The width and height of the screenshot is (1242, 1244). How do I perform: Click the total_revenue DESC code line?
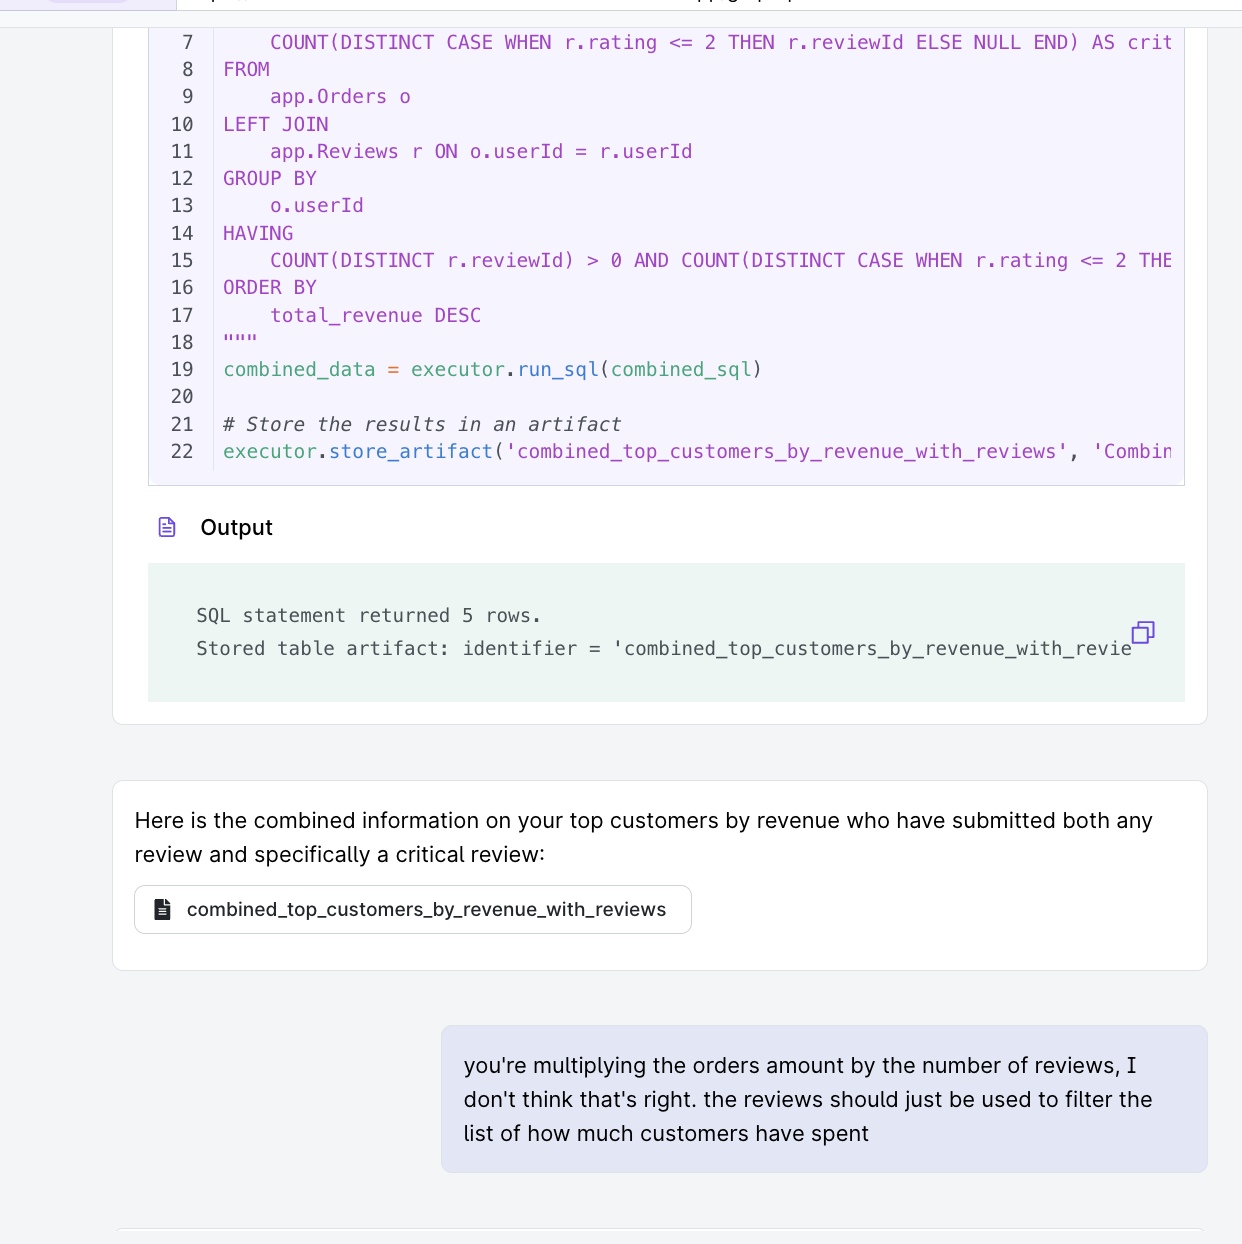(375, 315)
